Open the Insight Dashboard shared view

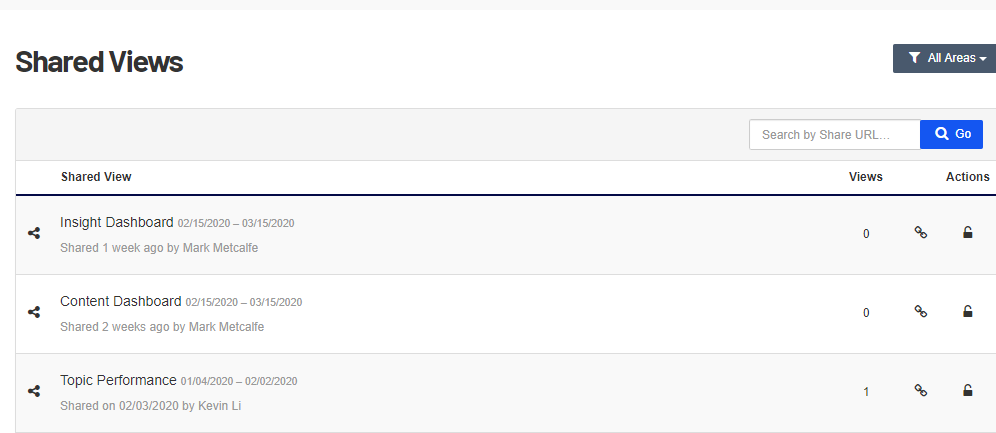(x=117, y=222)
